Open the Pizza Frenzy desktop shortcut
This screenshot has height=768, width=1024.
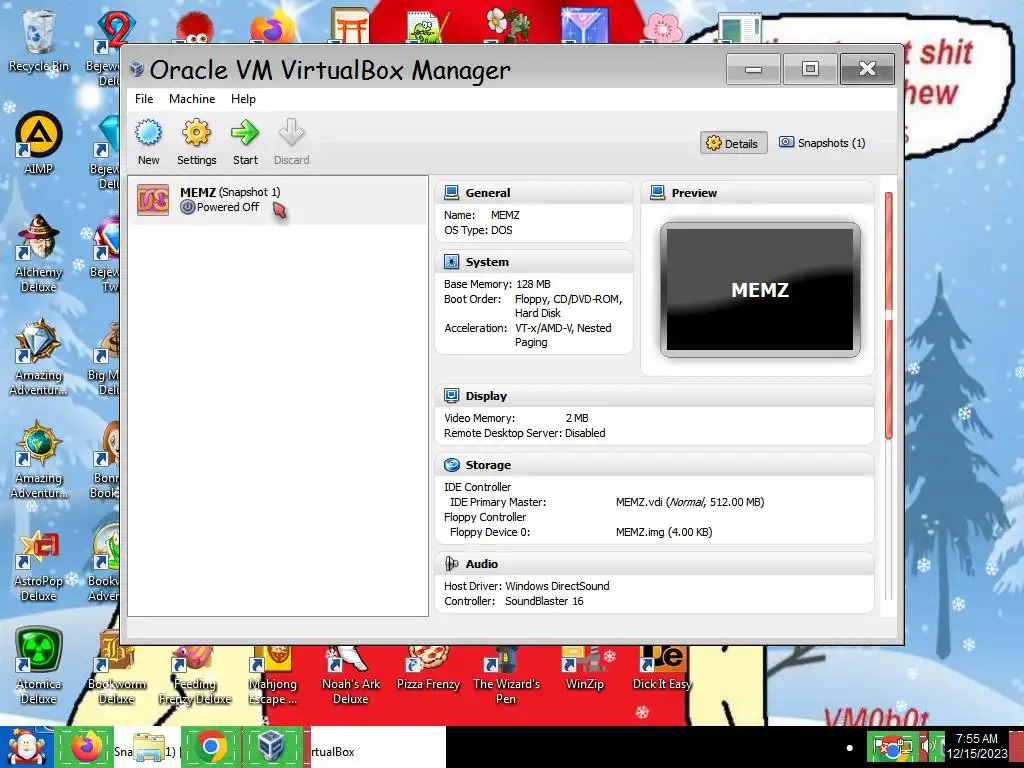coord(428,669)
